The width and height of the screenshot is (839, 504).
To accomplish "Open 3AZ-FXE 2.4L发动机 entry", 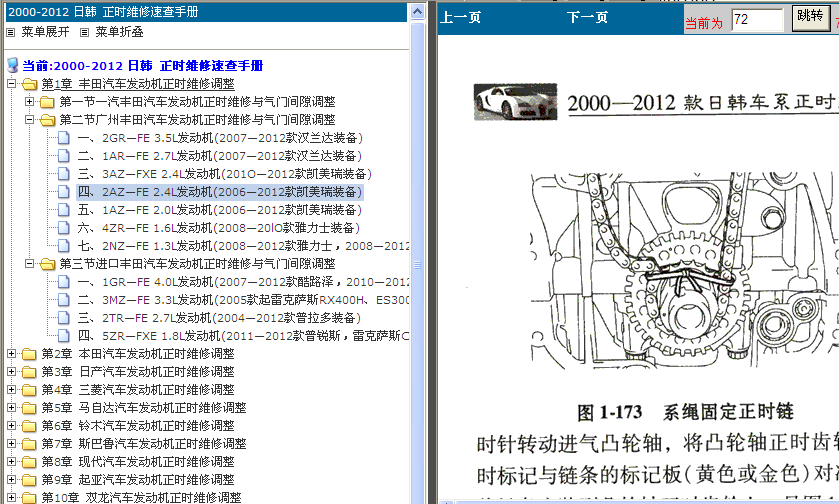I will [225, 174].
